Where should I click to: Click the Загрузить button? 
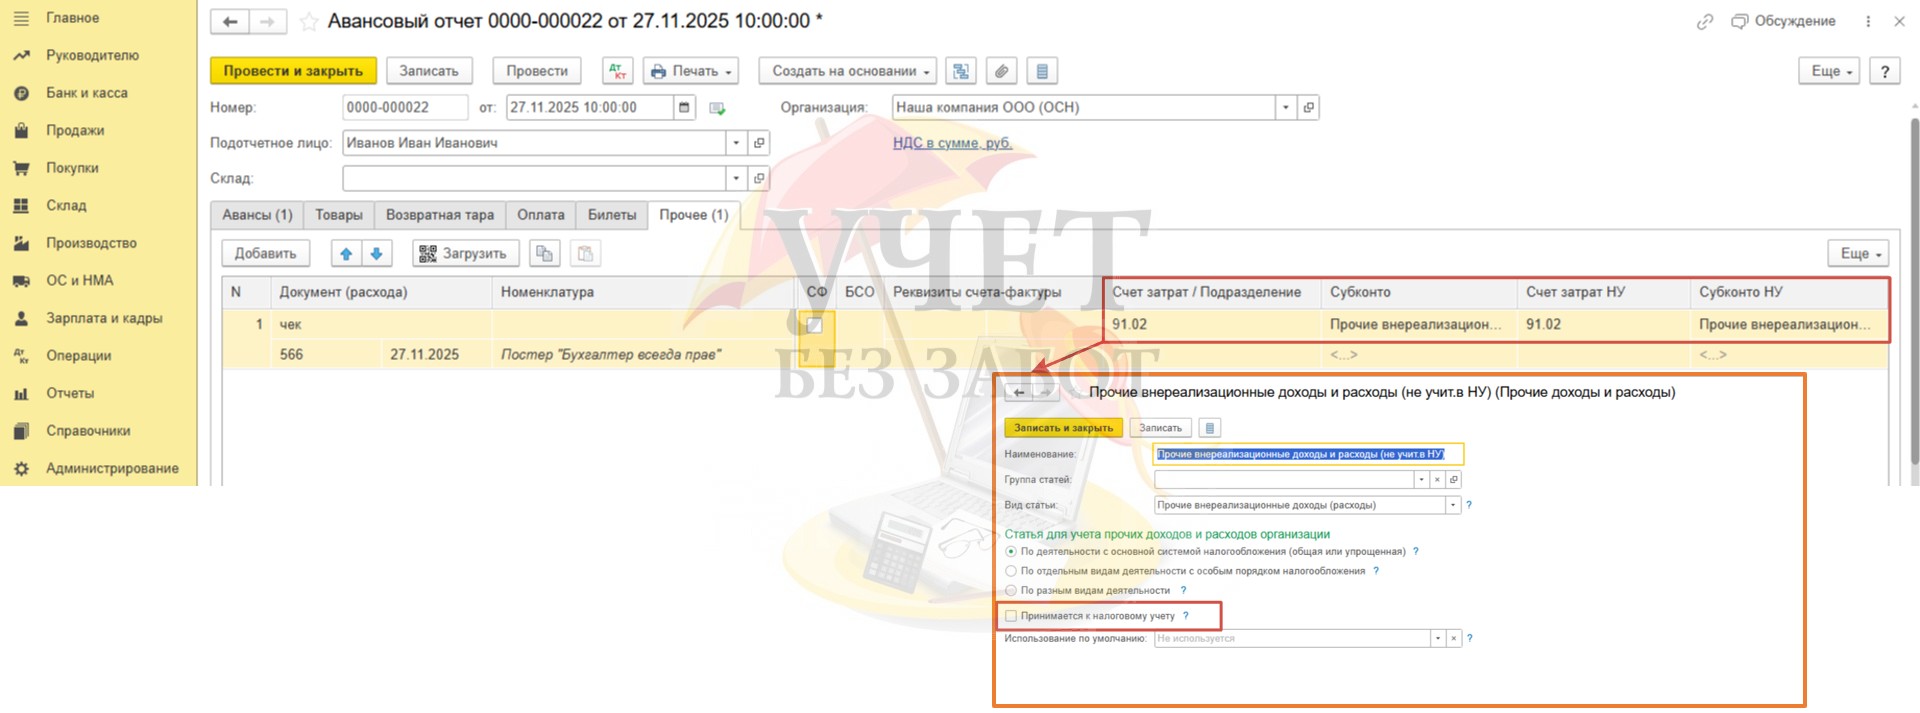(466, 254)
